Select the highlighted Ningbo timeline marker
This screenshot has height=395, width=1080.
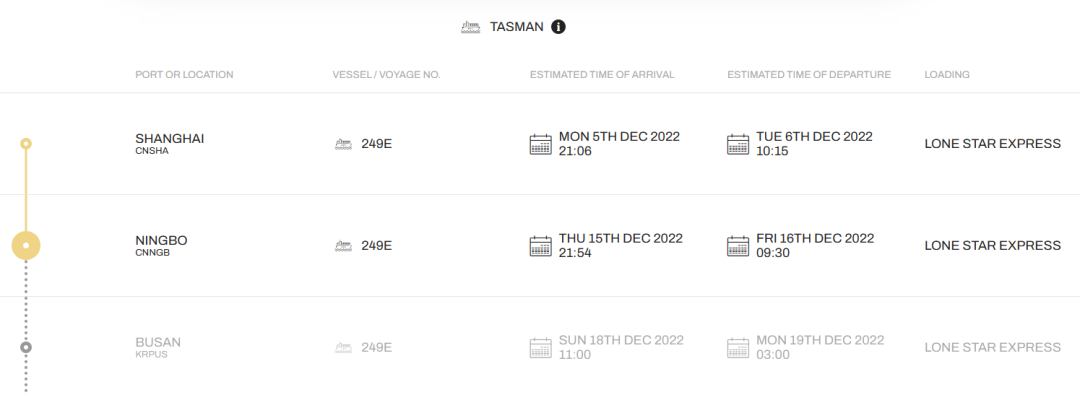[x=26, y=245]
